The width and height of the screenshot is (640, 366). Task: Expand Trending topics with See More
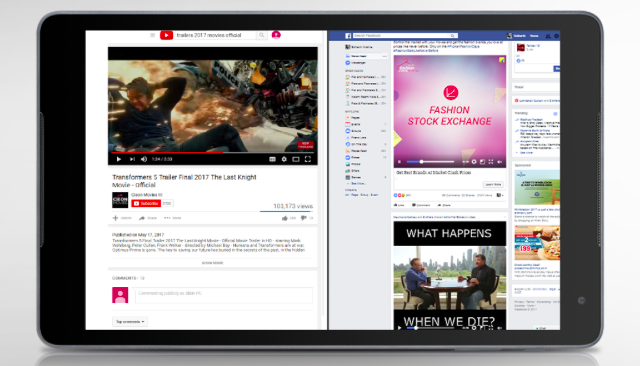[526, 153]
